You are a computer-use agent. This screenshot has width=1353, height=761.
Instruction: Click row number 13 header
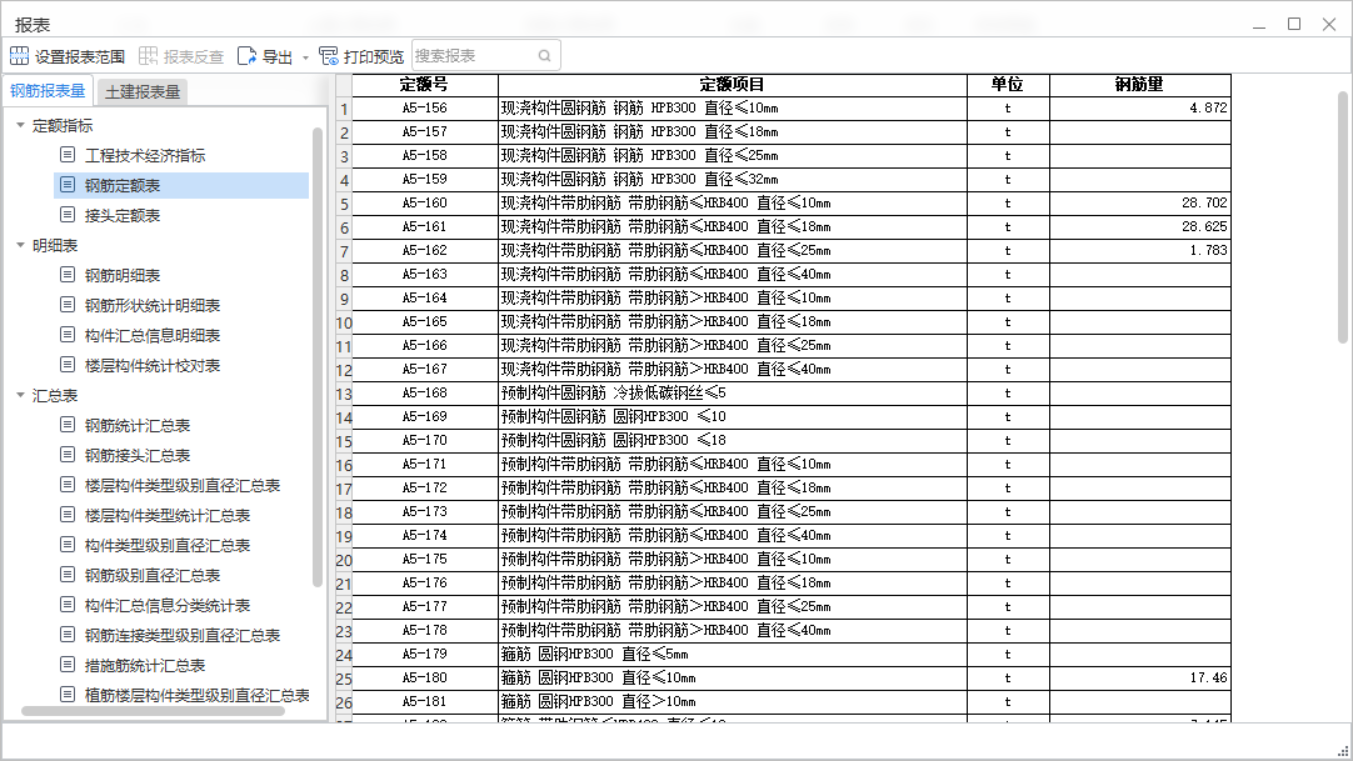point(344,394)
